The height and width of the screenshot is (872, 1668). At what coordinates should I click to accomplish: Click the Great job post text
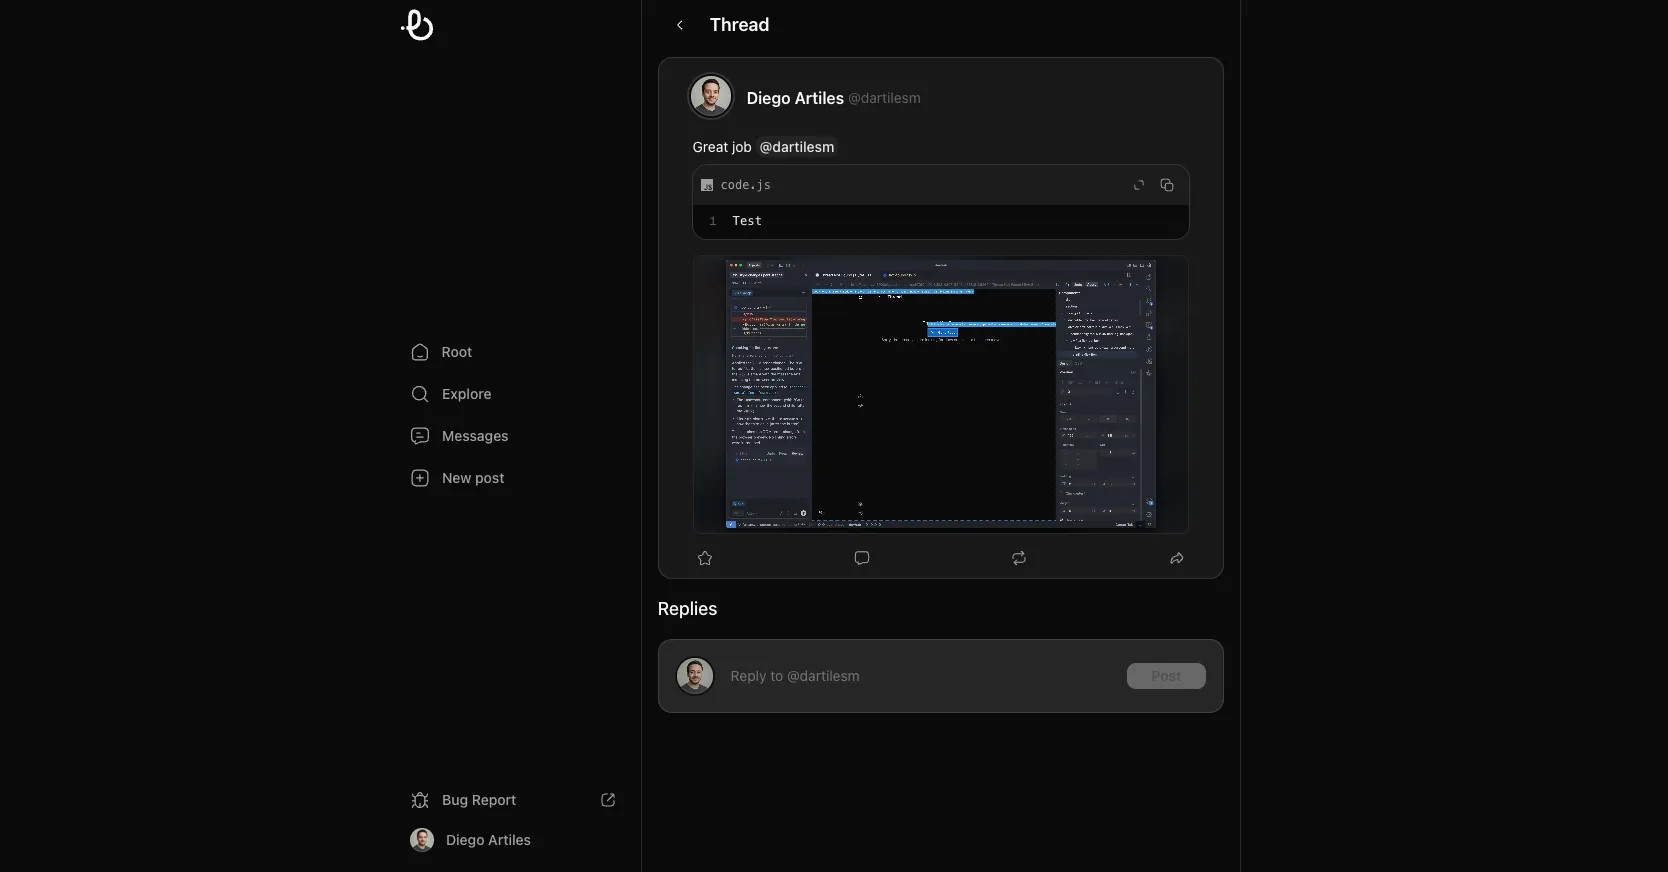tap(722, 147)
